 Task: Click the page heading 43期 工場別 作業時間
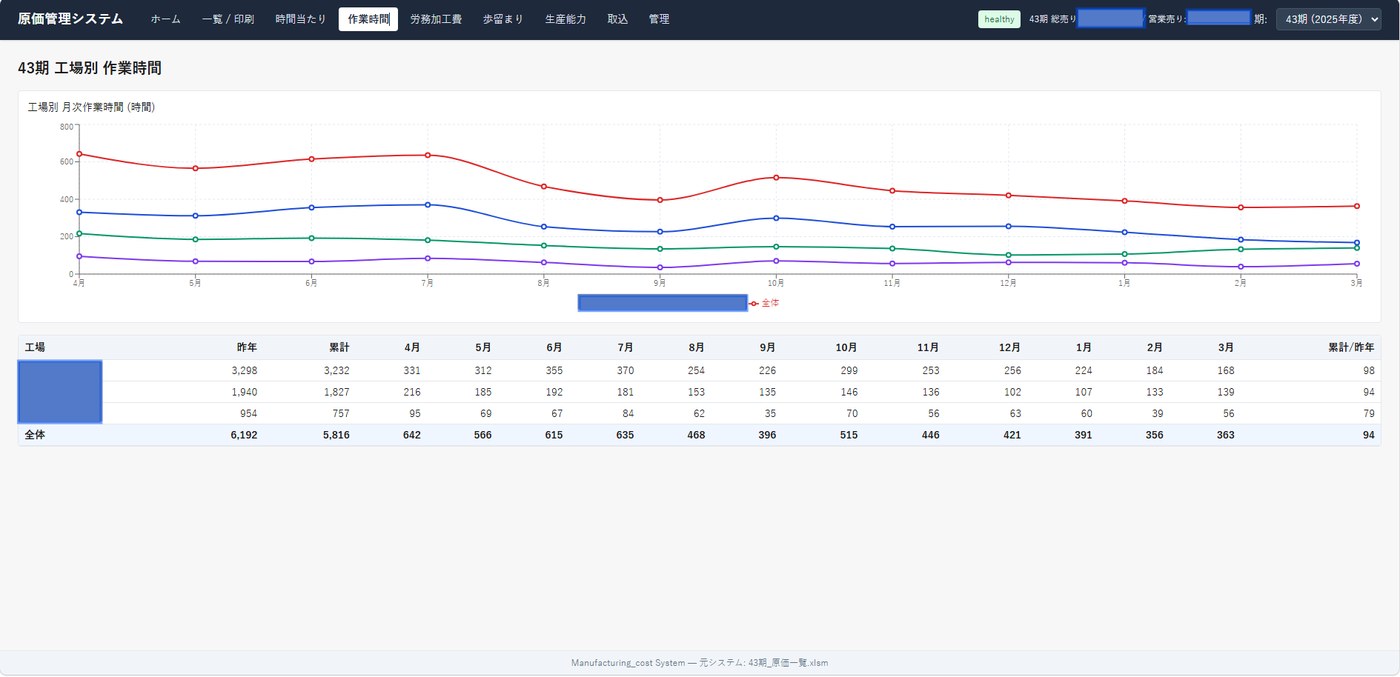coord(90,68)
